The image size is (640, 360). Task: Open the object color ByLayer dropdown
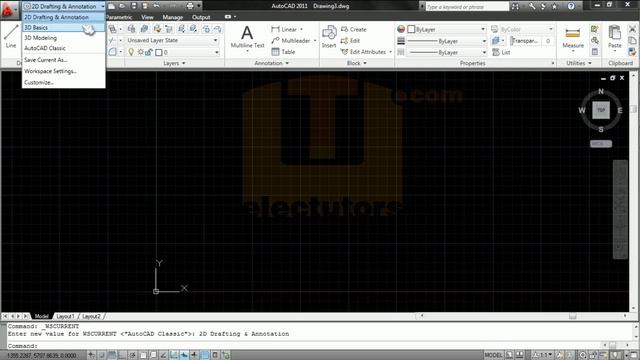click(x=447, y=29)
